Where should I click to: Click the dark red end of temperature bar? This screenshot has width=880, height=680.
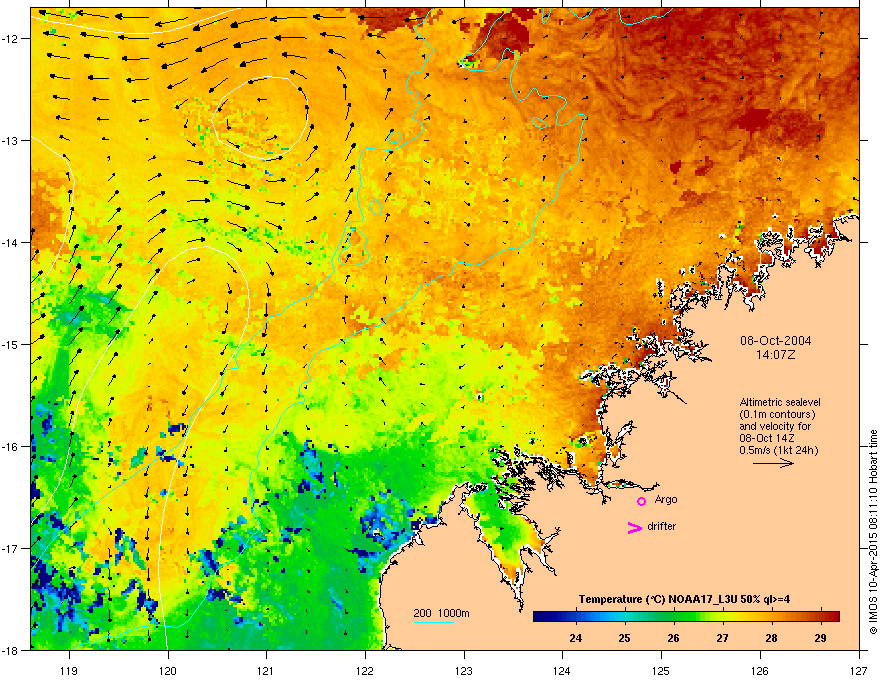pos(833,616)
